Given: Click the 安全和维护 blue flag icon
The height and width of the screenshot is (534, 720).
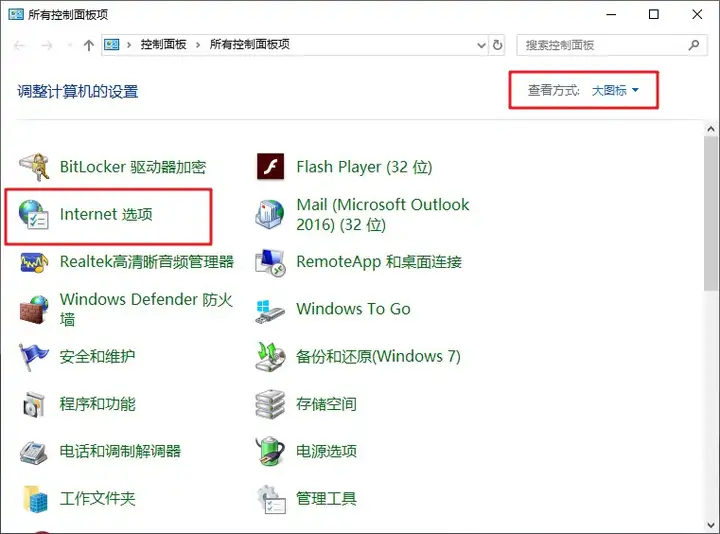Looking at the screenshot, I should (x=33, y=357).
